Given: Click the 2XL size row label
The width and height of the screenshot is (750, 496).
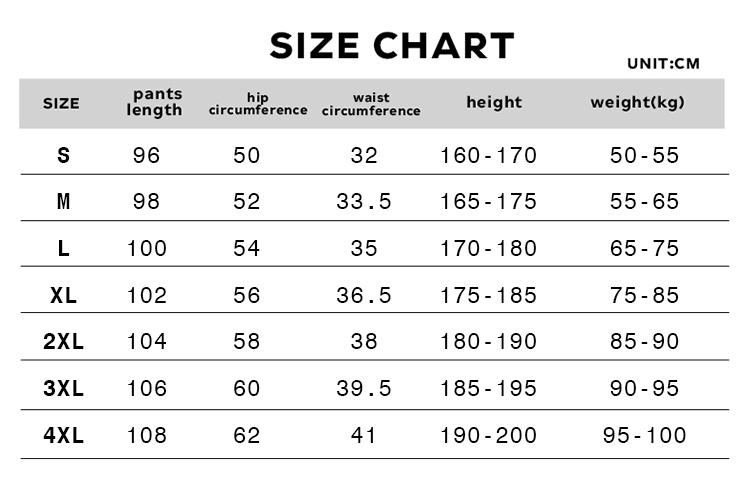Looking at the screenshot, I should [x=64, y=342].
